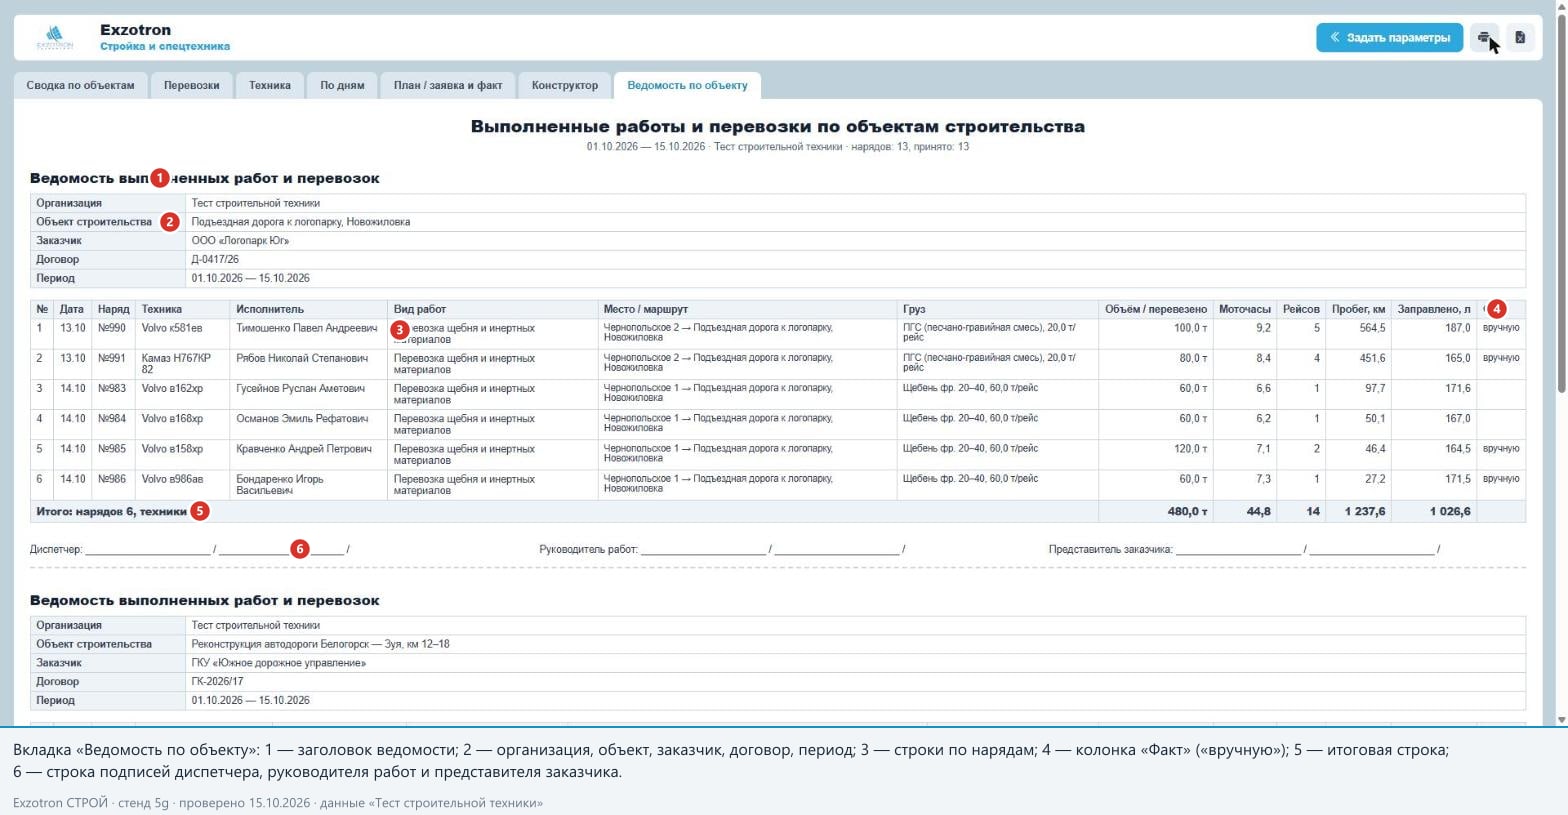Click the «Объём / перевезено» column header

tap(1156, 310)
